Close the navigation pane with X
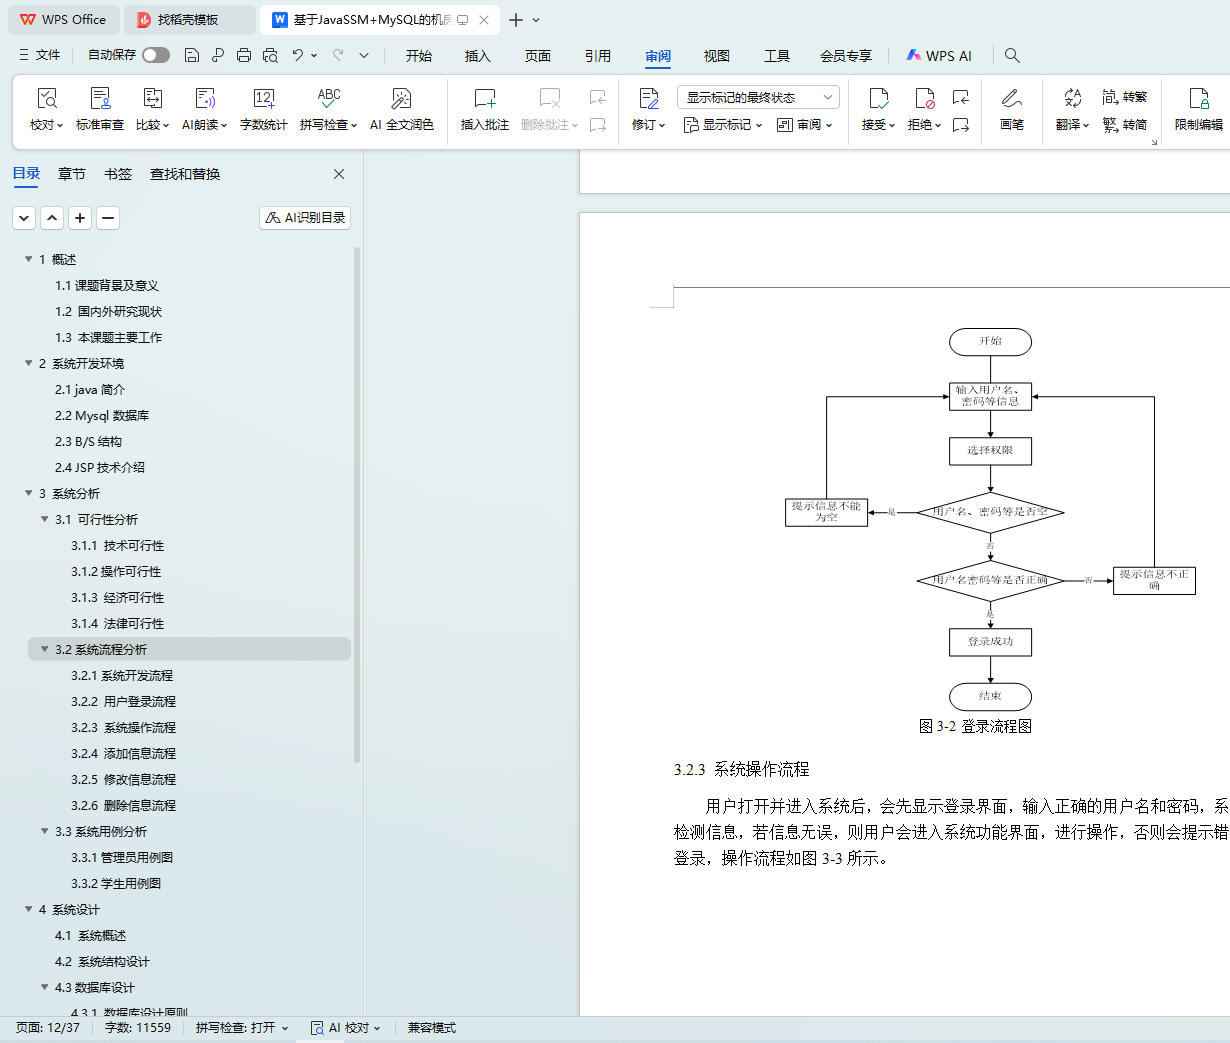Viewport: 1230px width, 1043px height. (x=339, y=174)
